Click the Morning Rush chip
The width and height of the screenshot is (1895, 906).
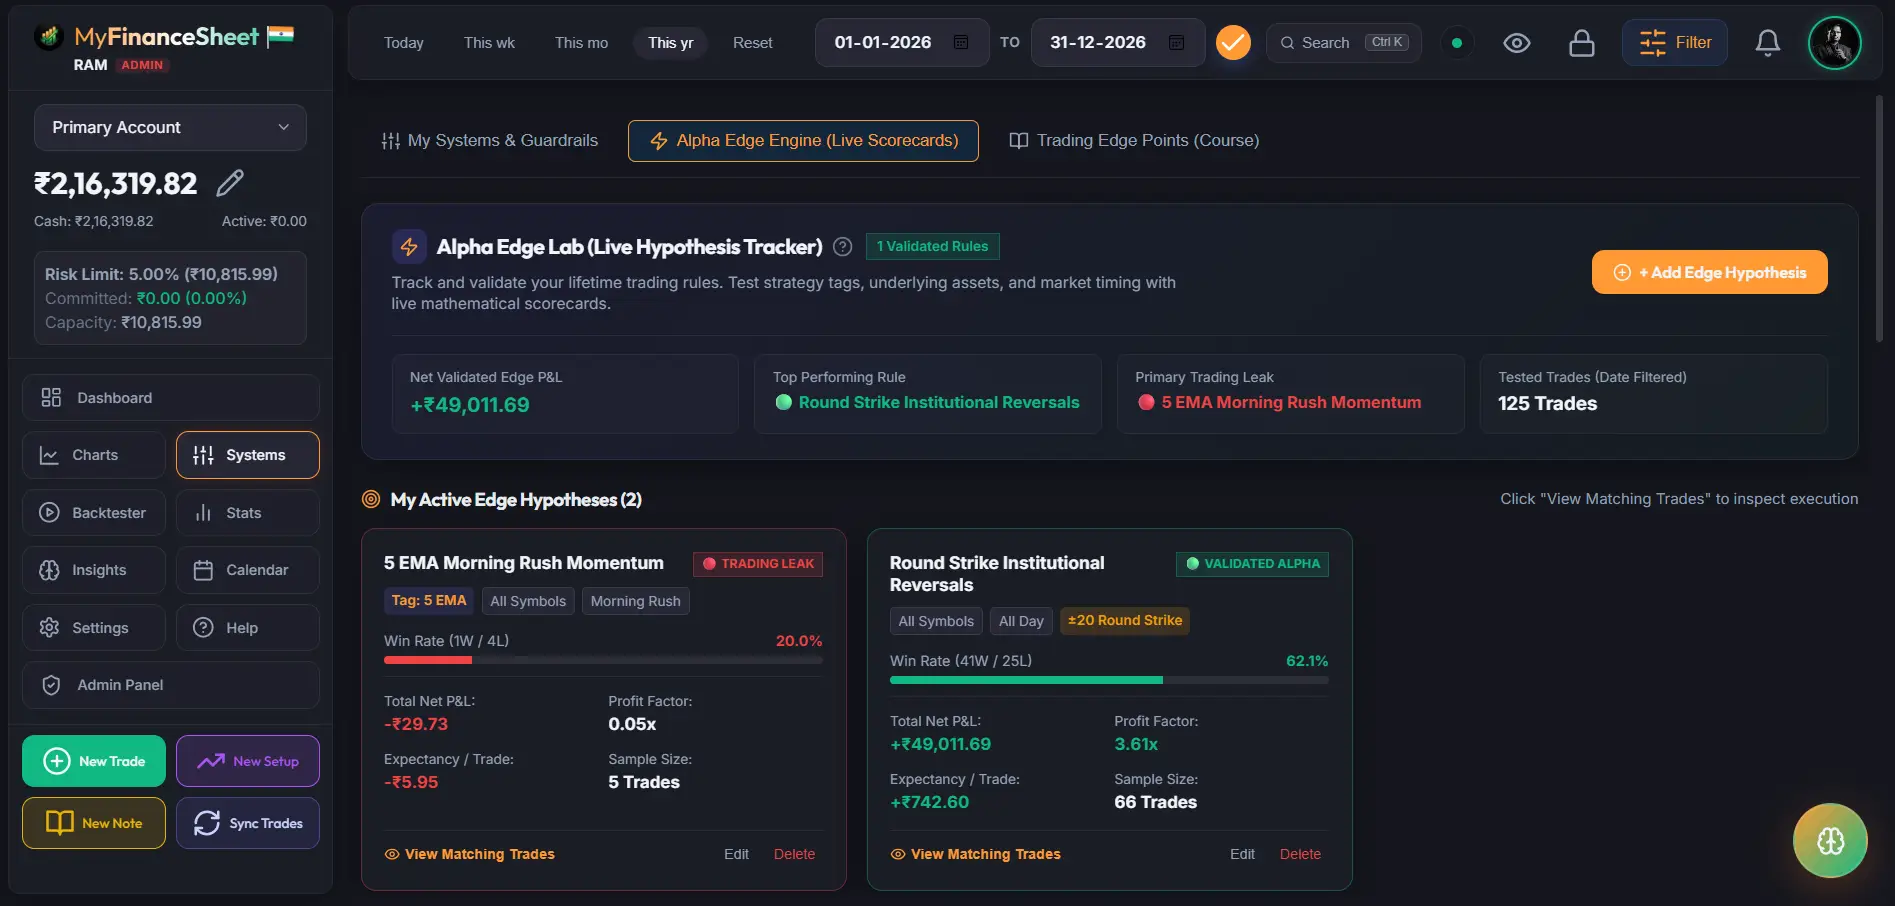click(x=636, y=601)
